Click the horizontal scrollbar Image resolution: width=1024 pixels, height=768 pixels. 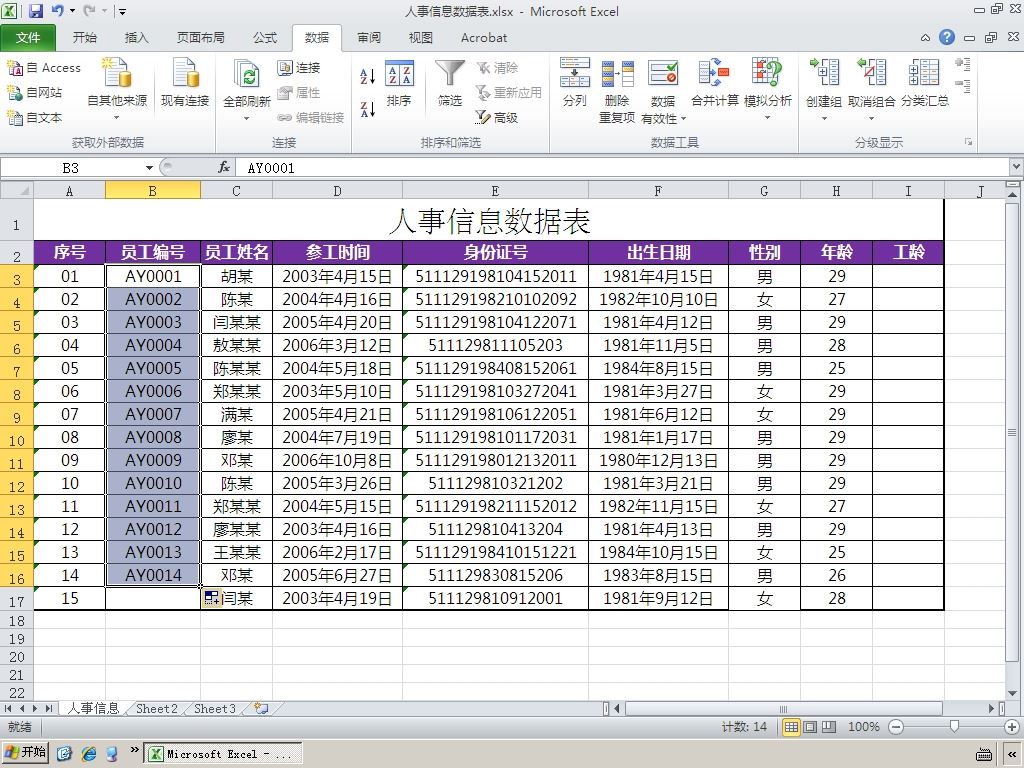tap(783, 709)
